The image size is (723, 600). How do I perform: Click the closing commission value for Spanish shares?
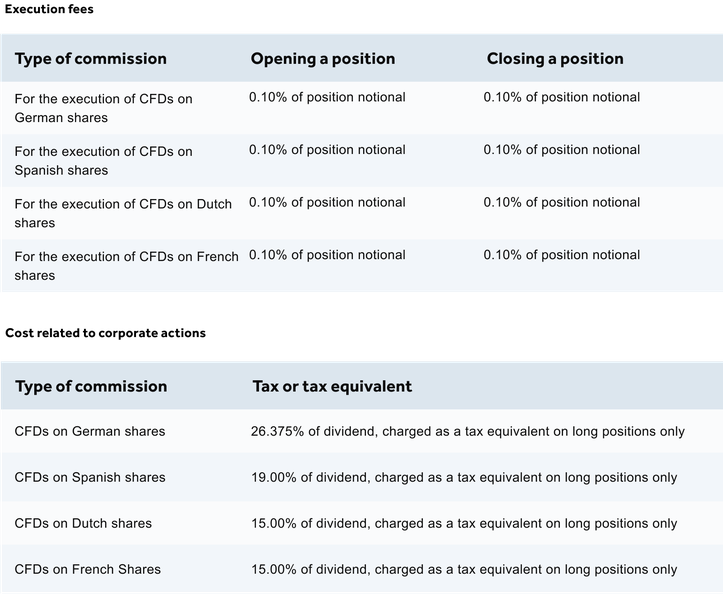(562, 150)
